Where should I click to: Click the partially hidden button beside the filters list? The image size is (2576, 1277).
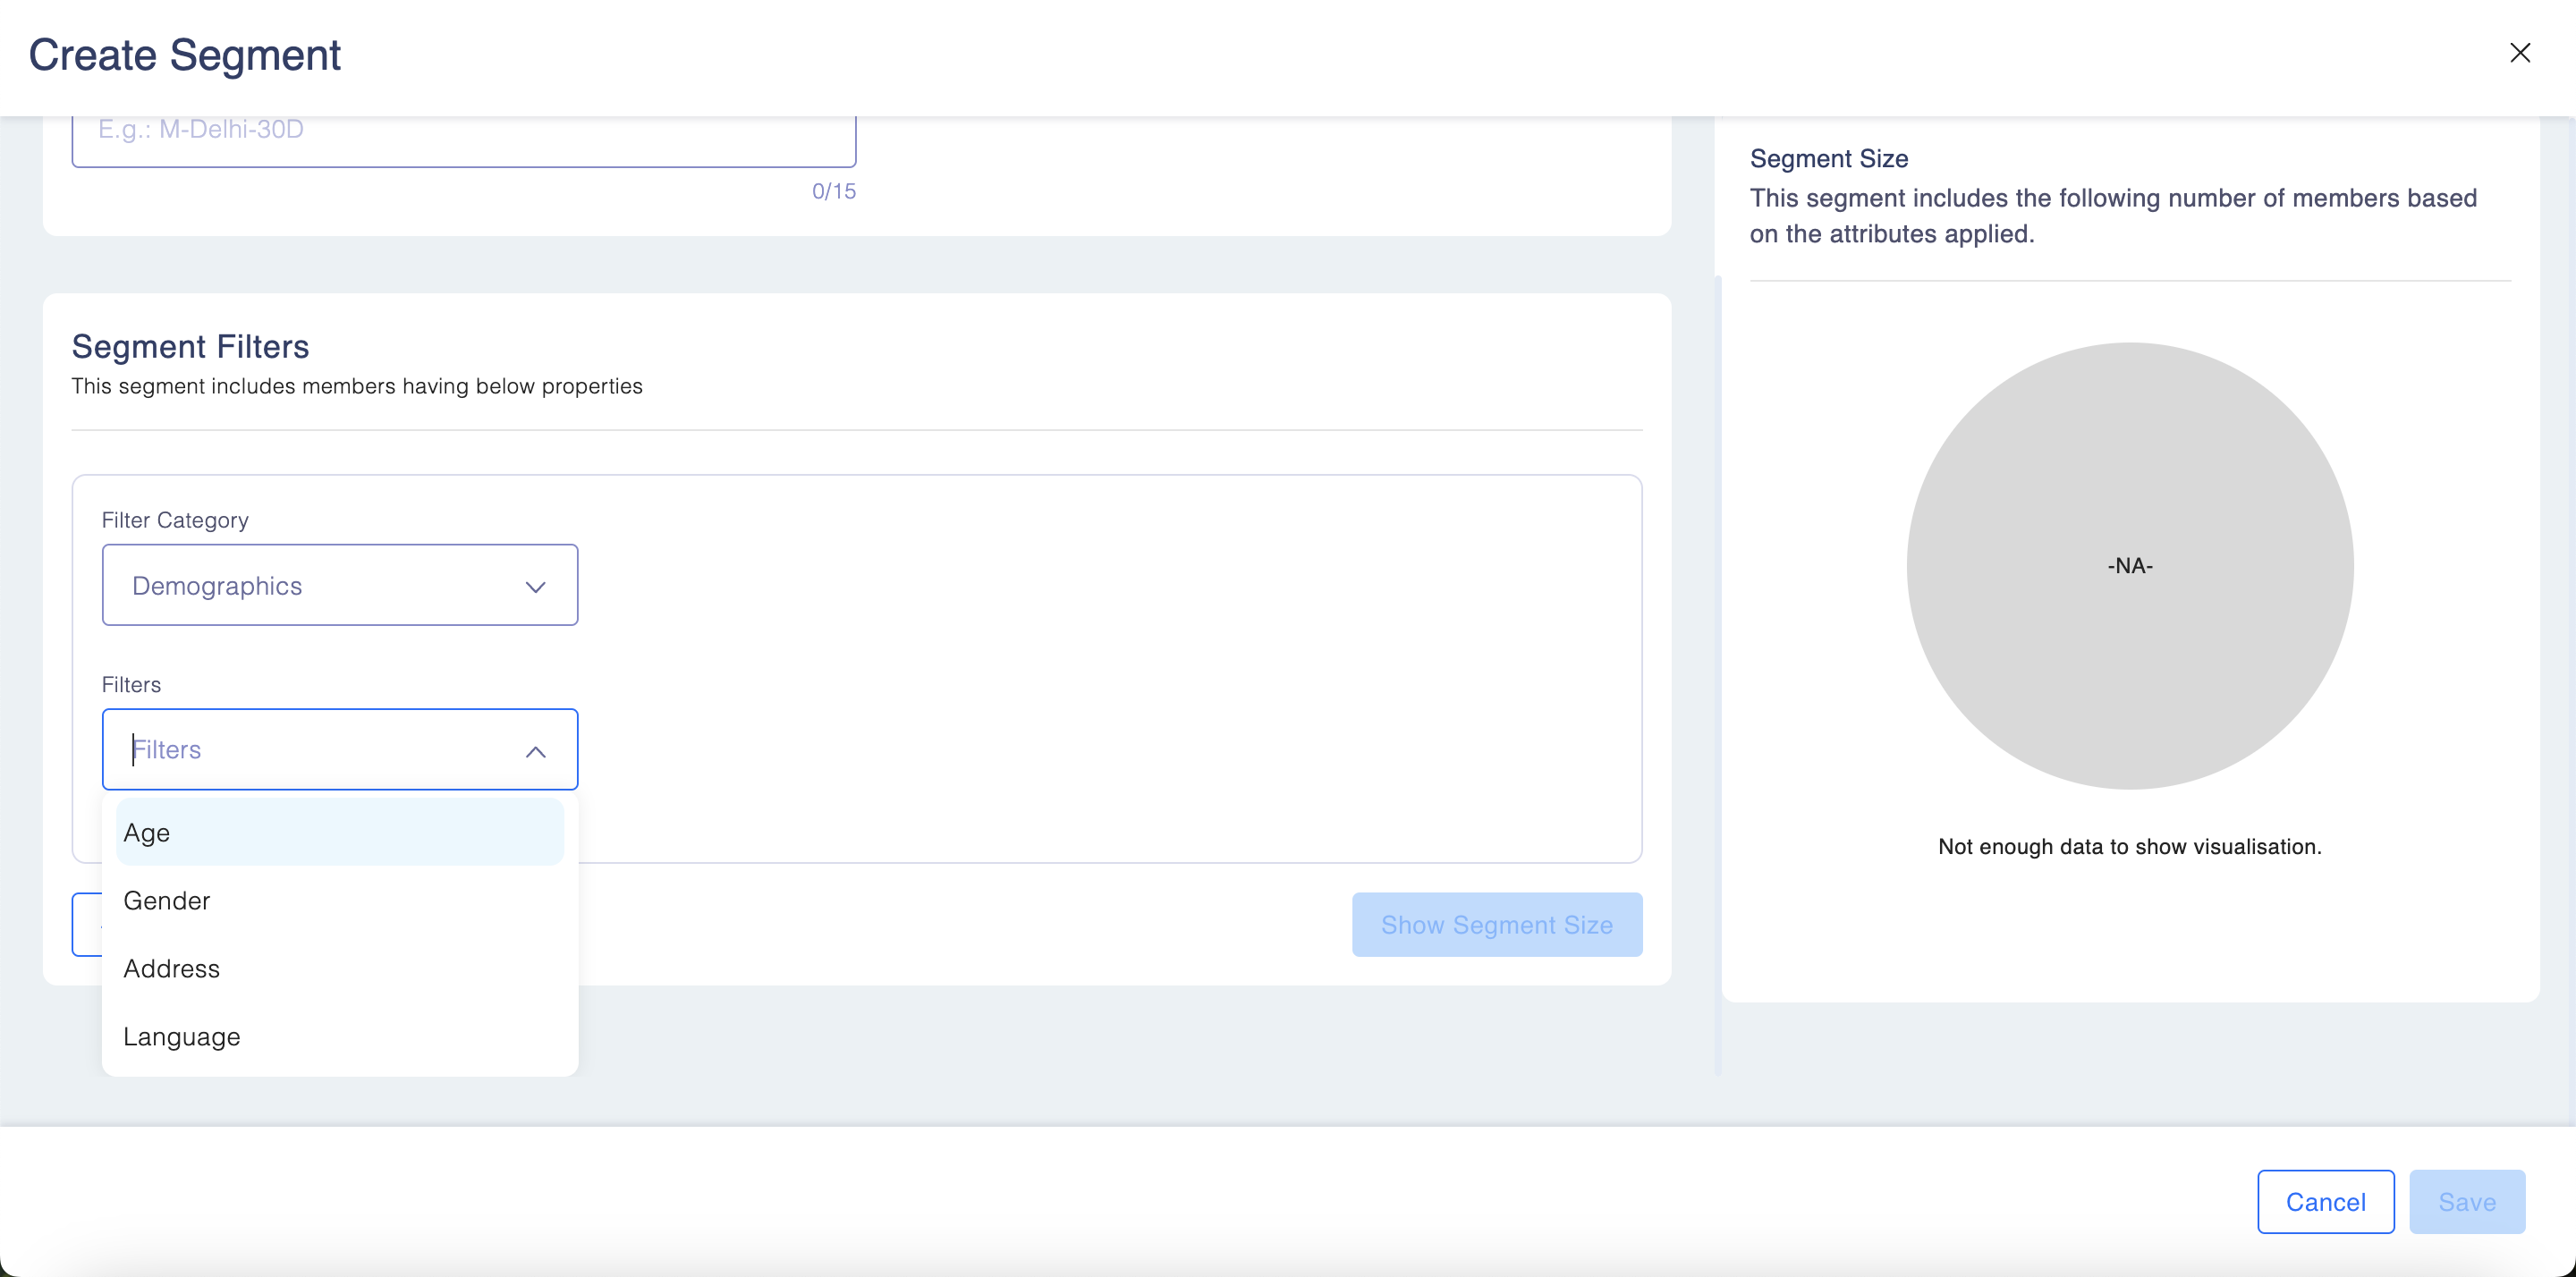point(87,924)
